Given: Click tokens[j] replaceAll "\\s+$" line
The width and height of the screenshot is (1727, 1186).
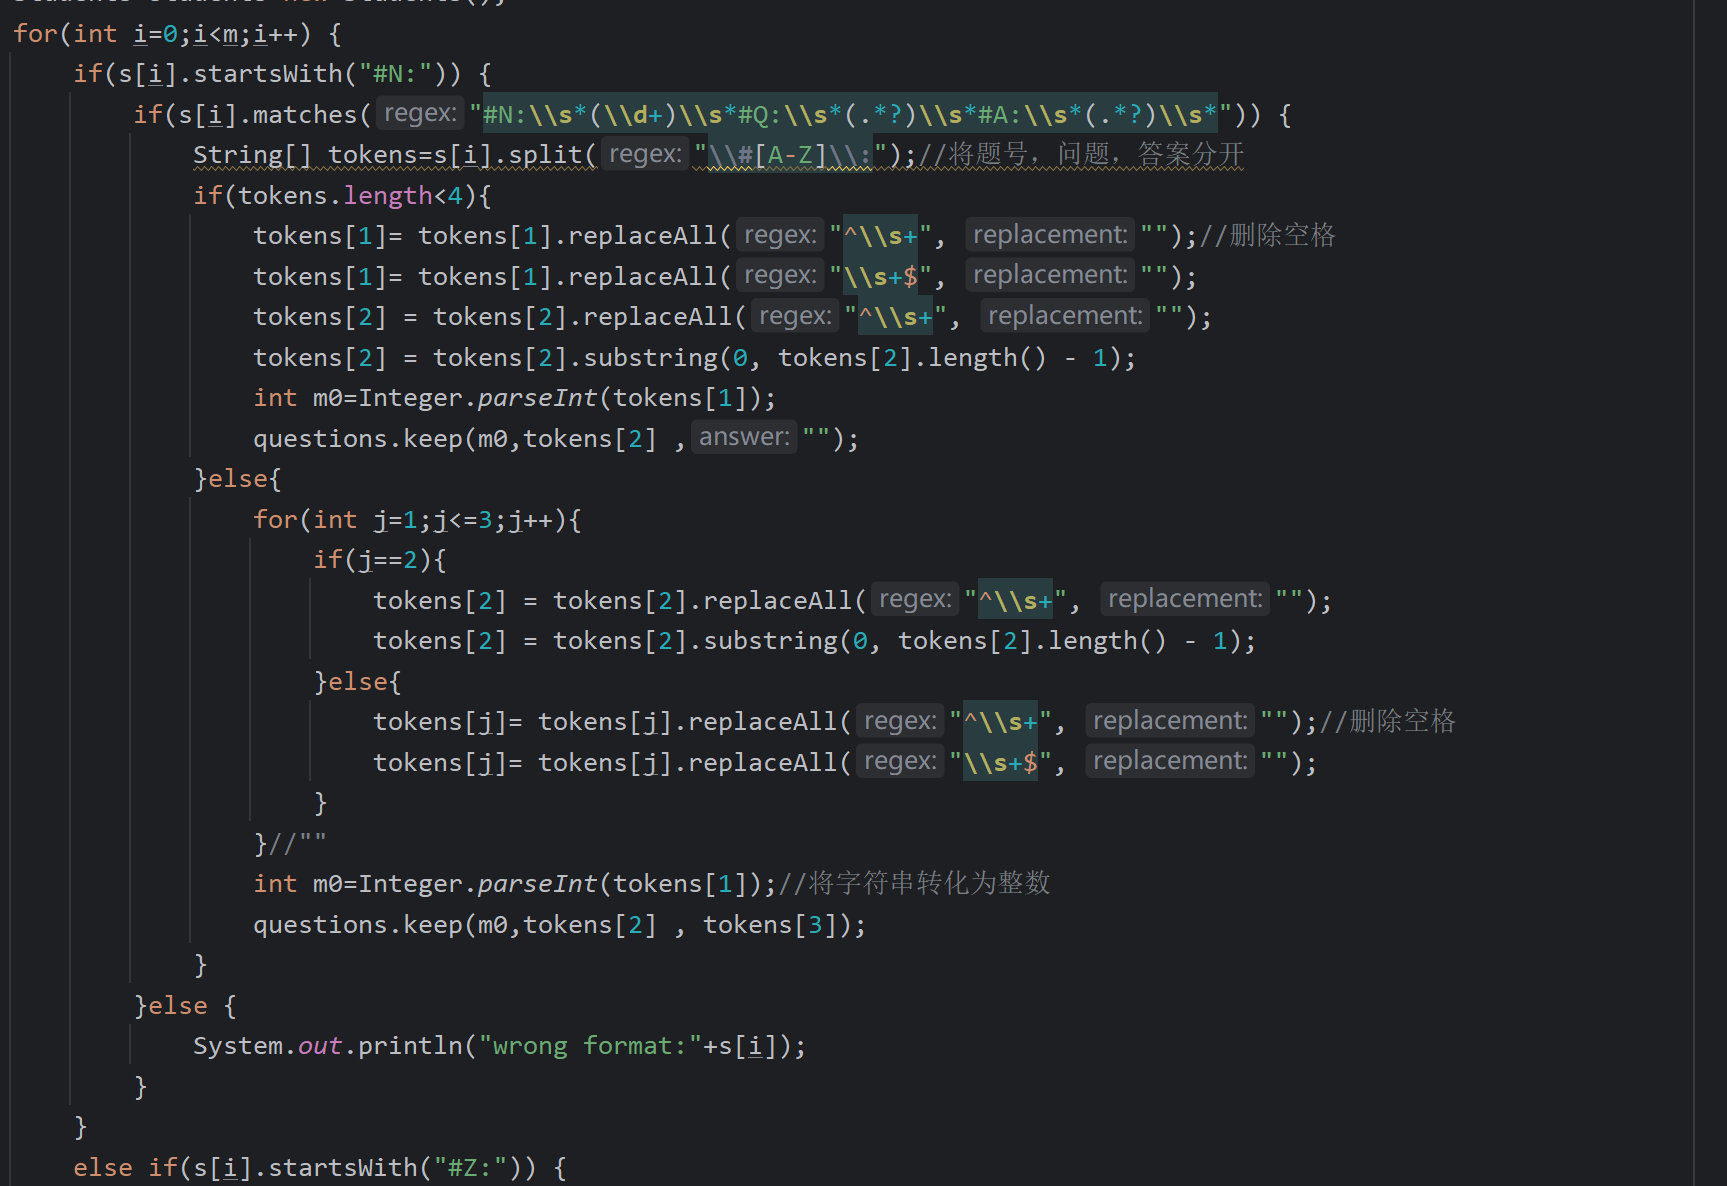Looking at the screenshot, I should tap(845, 763).
